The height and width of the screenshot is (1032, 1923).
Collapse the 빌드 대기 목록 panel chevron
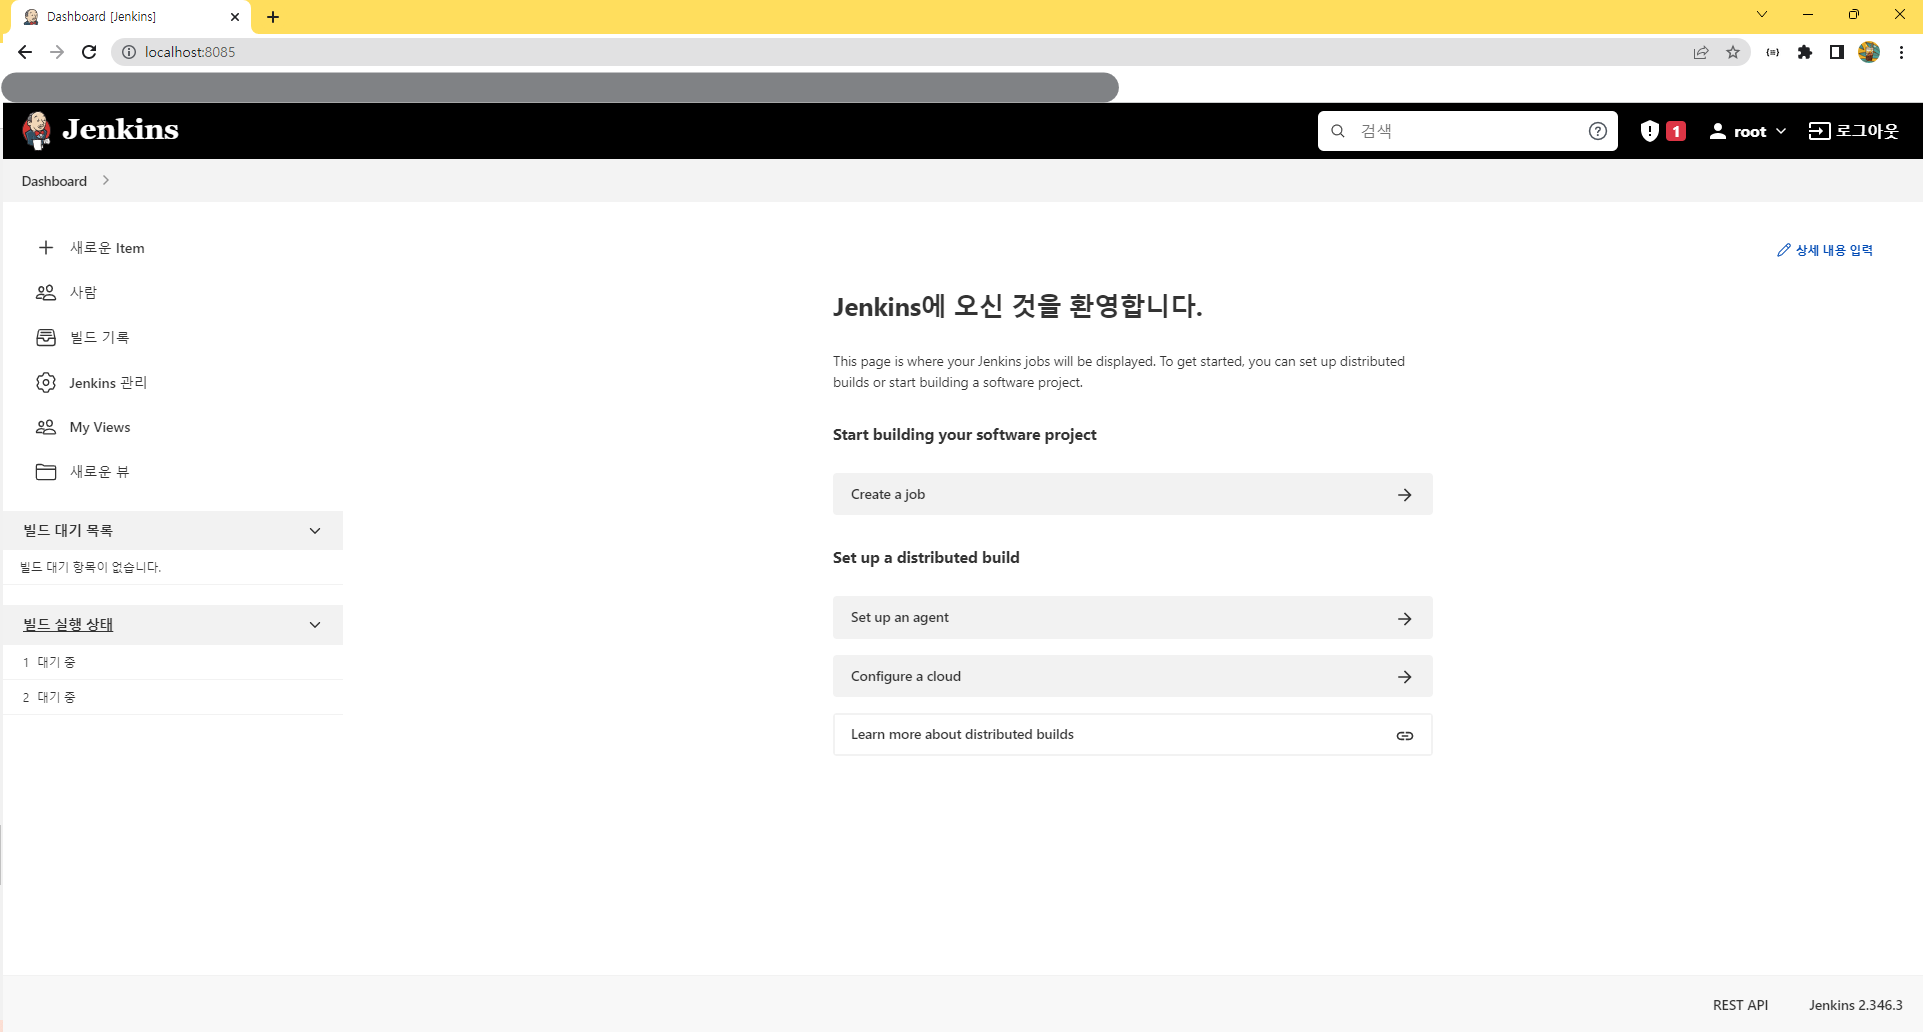click(x=315, y=531)
